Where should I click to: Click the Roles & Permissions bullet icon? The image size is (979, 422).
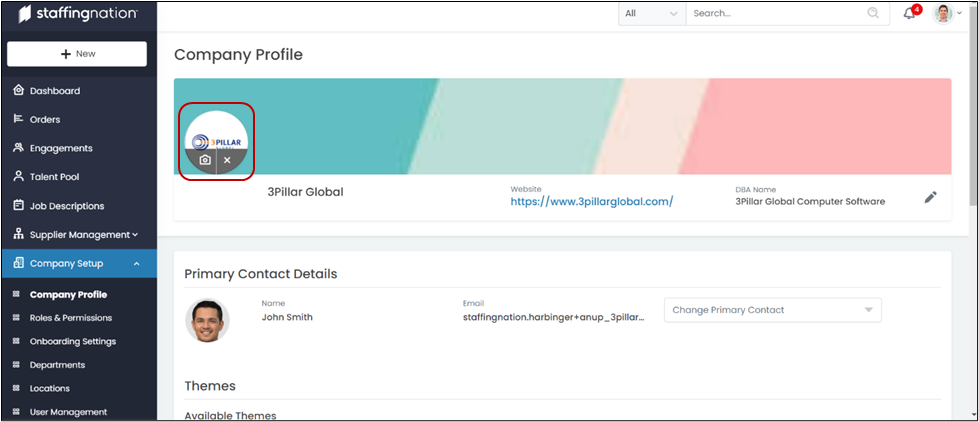coord(16,318)
